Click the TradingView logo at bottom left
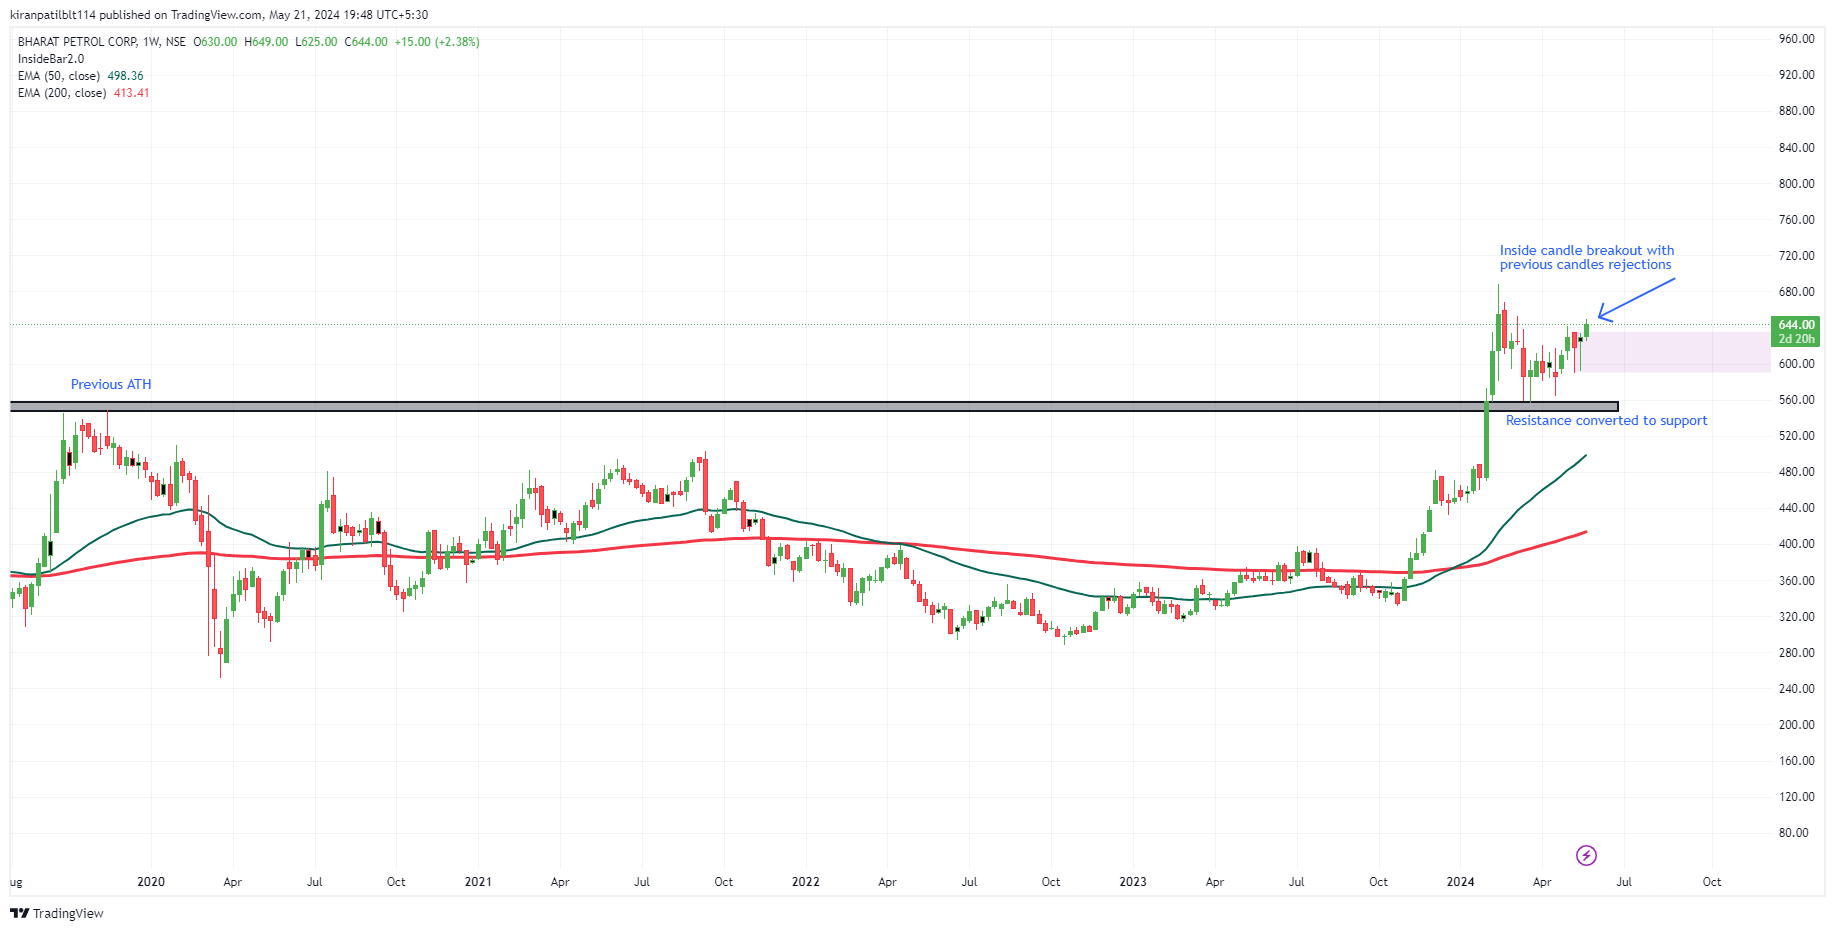 [x=57, y=913]
